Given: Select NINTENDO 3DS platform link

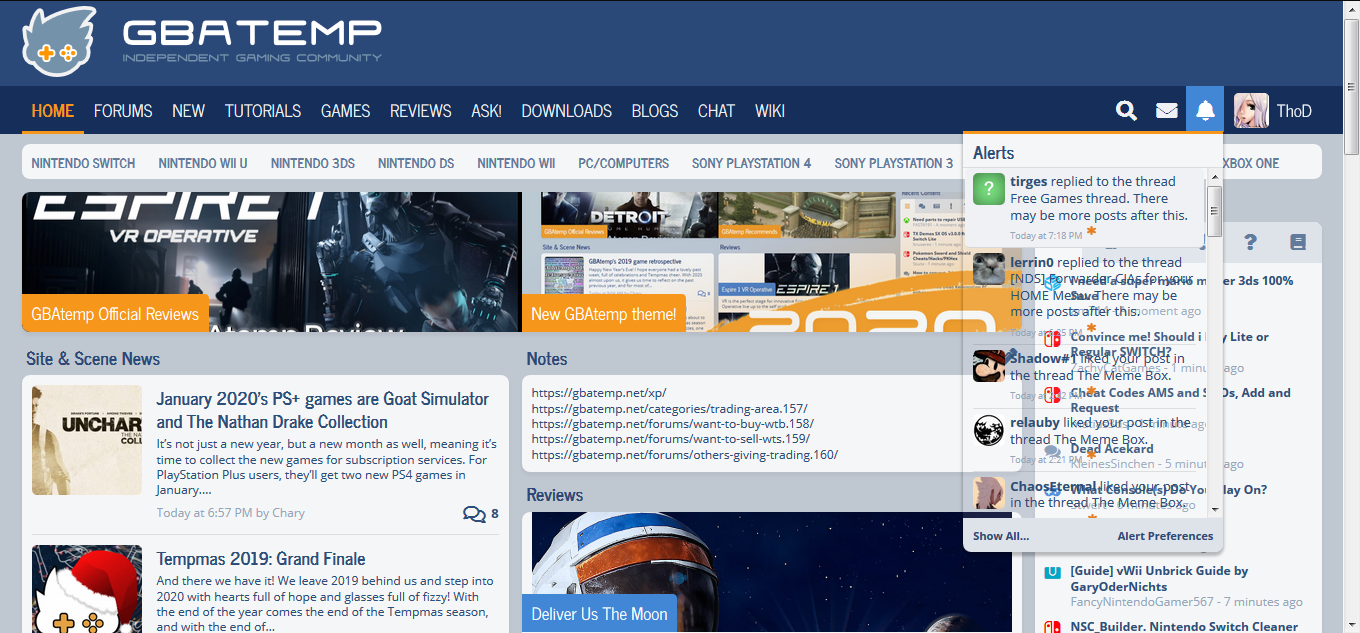Looking at the screenshot, I should click(x=313, y=163).
